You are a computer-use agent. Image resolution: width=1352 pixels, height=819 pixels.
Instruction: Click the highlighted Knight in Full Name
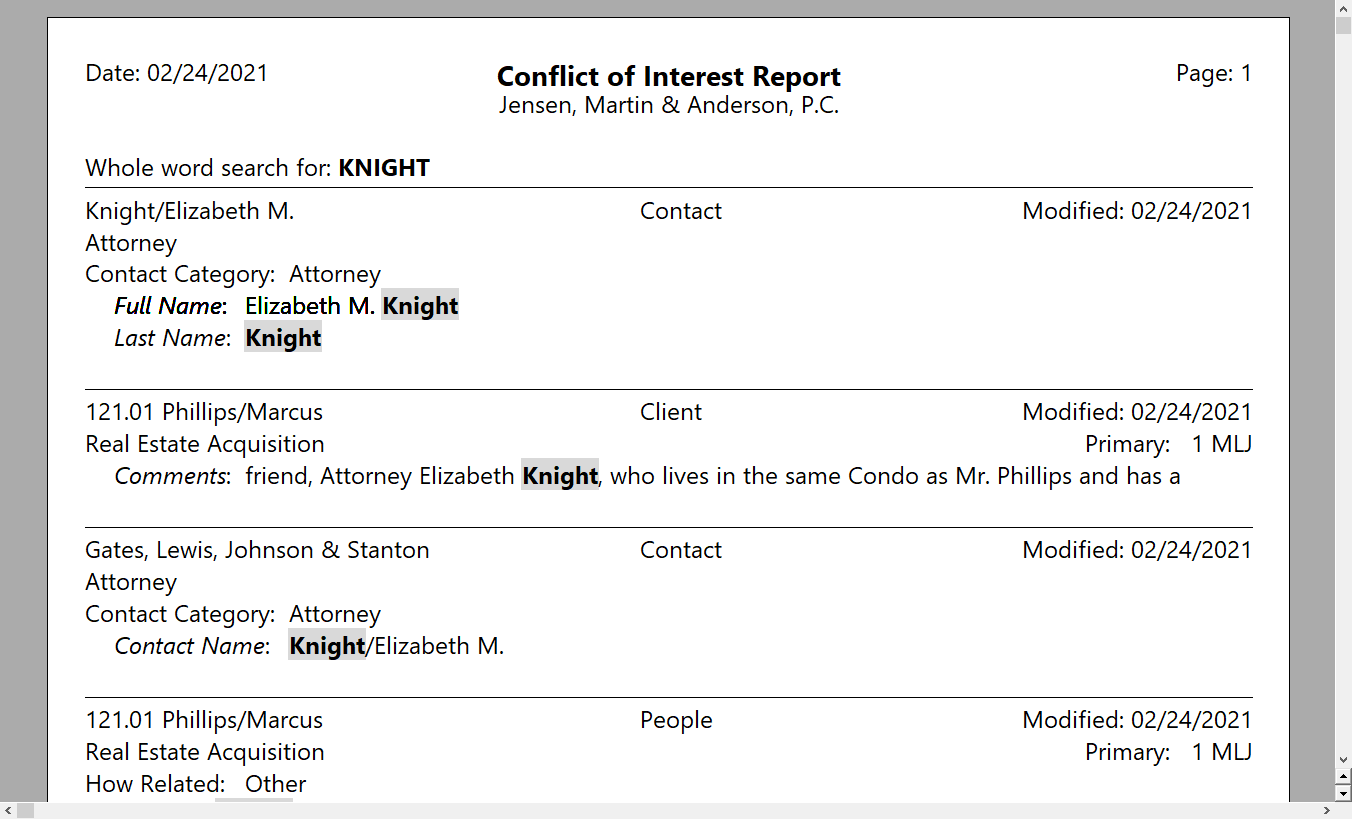click(x=420, y=306)
